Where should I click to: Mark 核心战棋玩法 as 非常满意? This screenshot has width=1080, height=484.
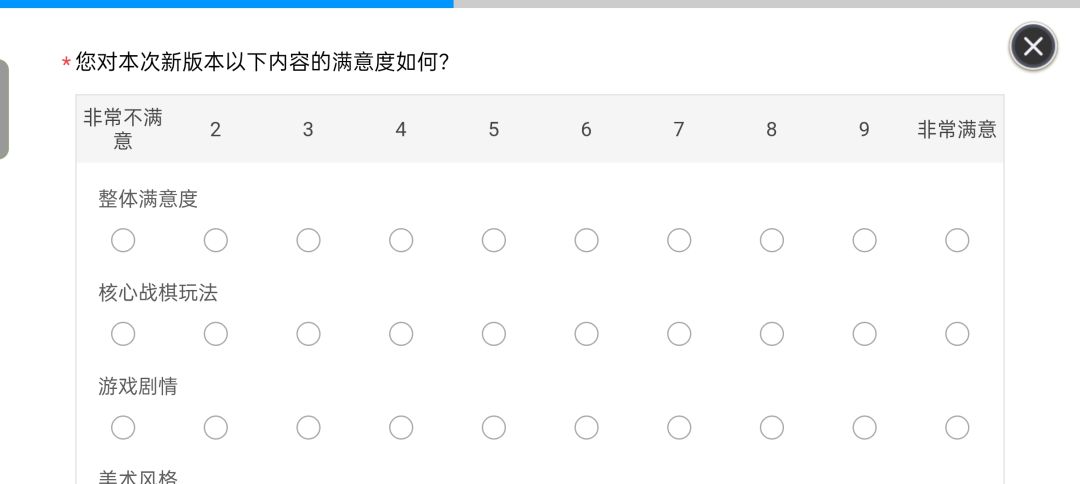pos(957,334)
